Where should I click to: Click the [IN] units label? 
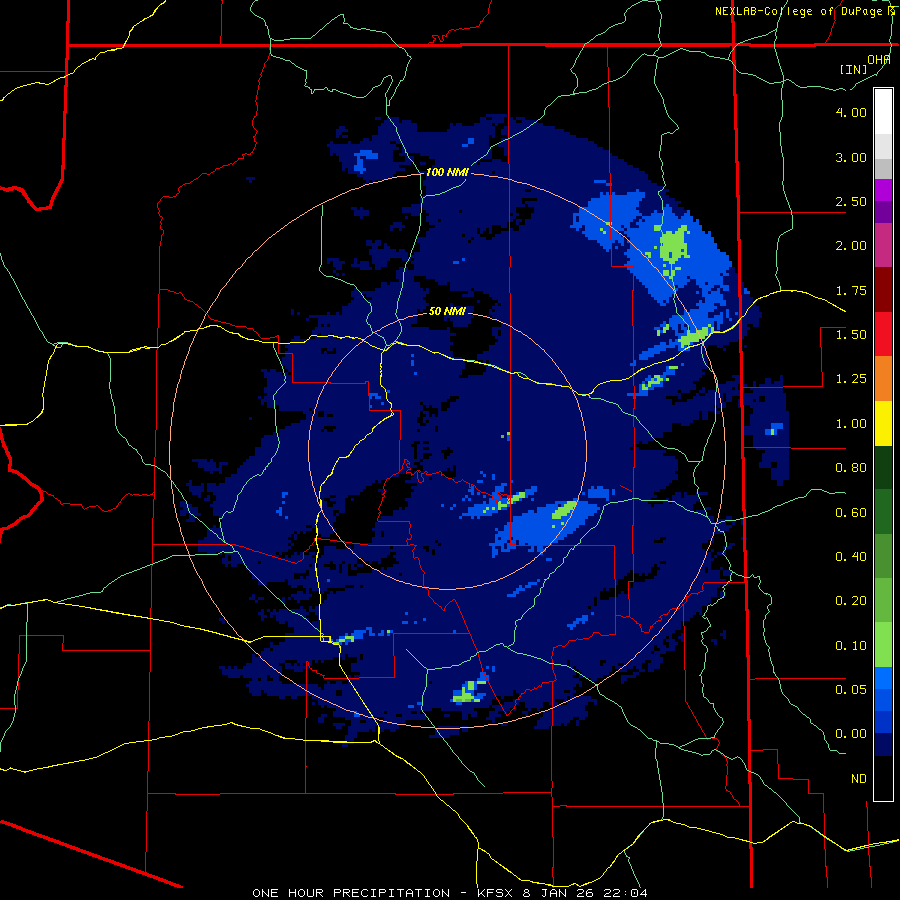click(x=853, y=69)
